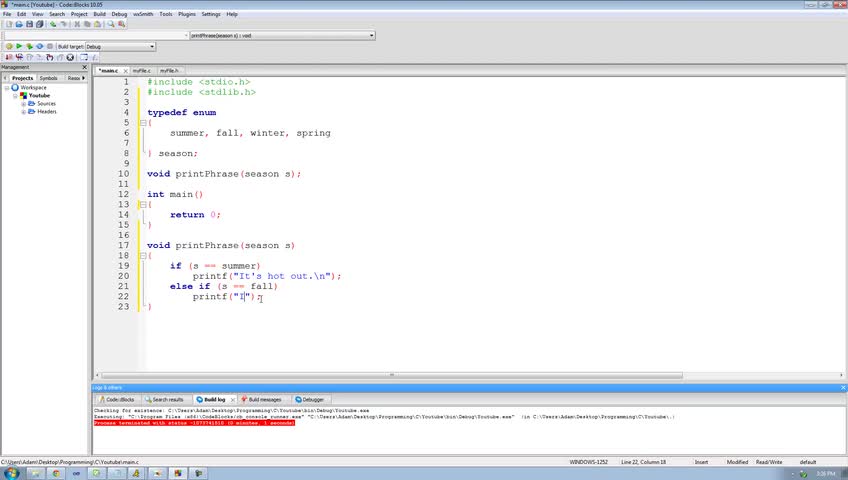Click the red Process terminated log line
The width and height of the screenshot is (848, 480).
coord(194,423)
